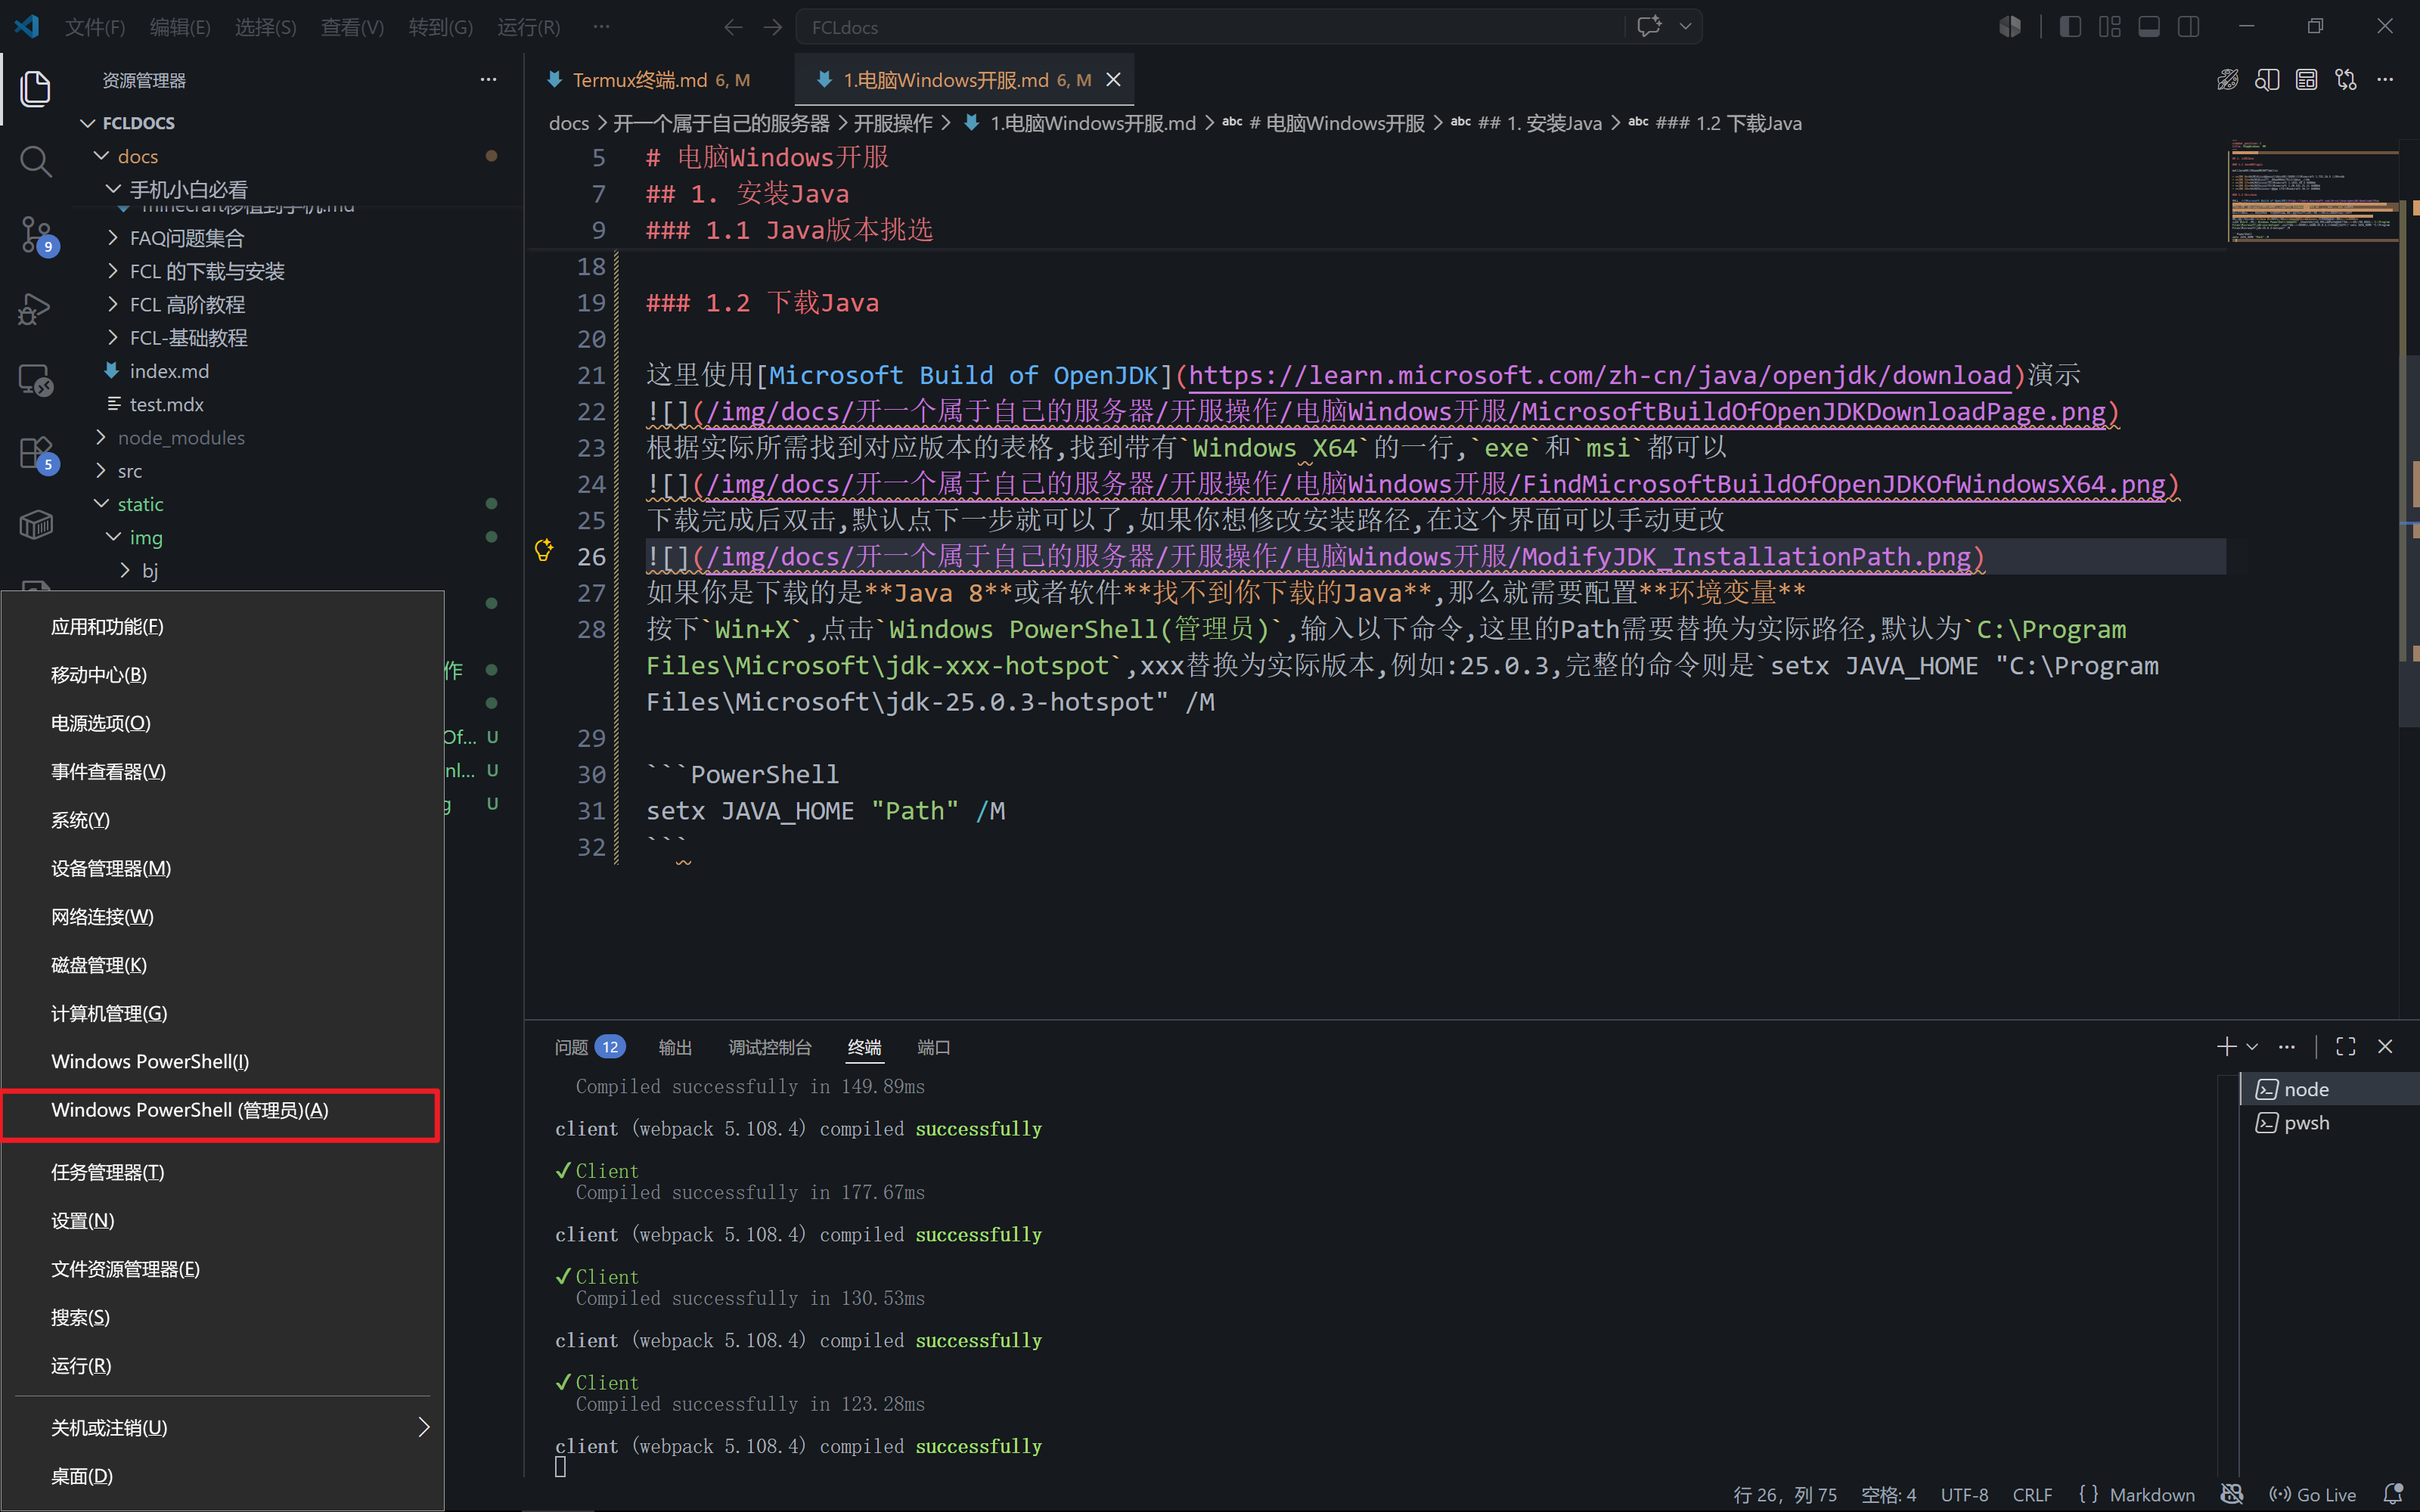Click the lightbulb code action icon
Image resolution: width=2420 pixels, height=1512 pixels.
[x=544, y=549]
